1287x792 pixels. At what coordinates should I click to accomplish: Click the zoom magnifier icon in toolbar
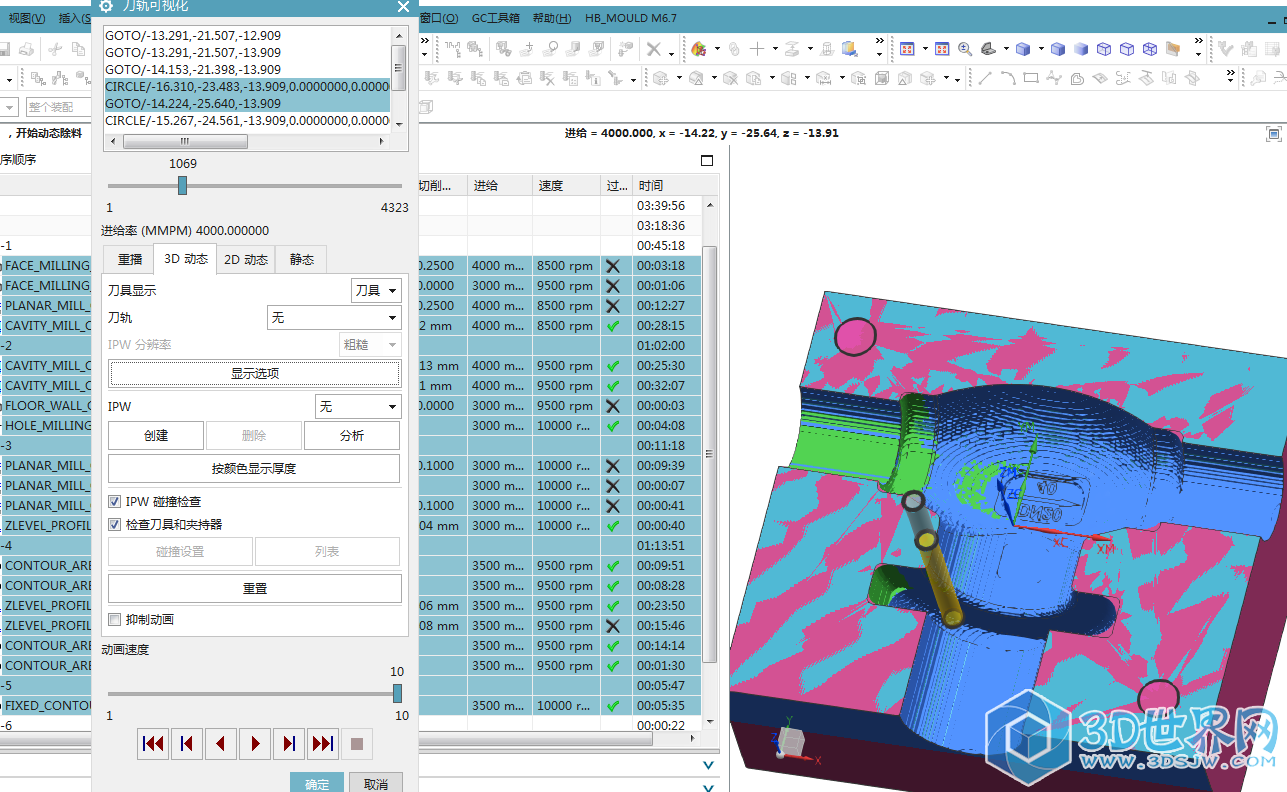(964, 48)
